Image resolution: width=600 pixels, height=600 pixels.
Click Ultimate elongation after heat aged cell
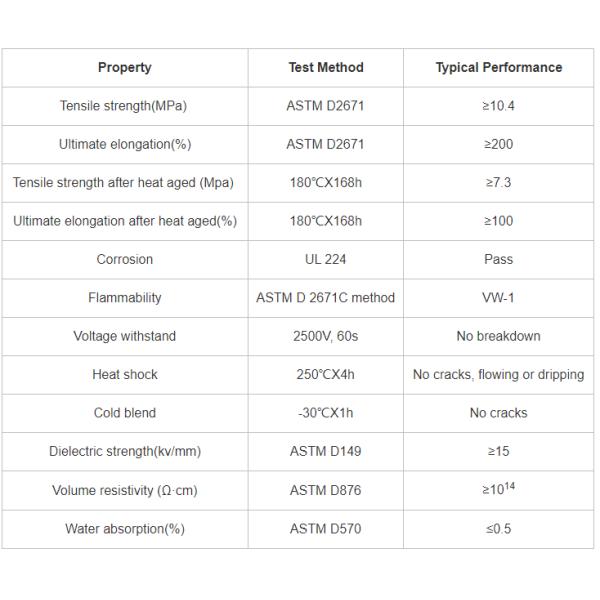click(125, 221)
